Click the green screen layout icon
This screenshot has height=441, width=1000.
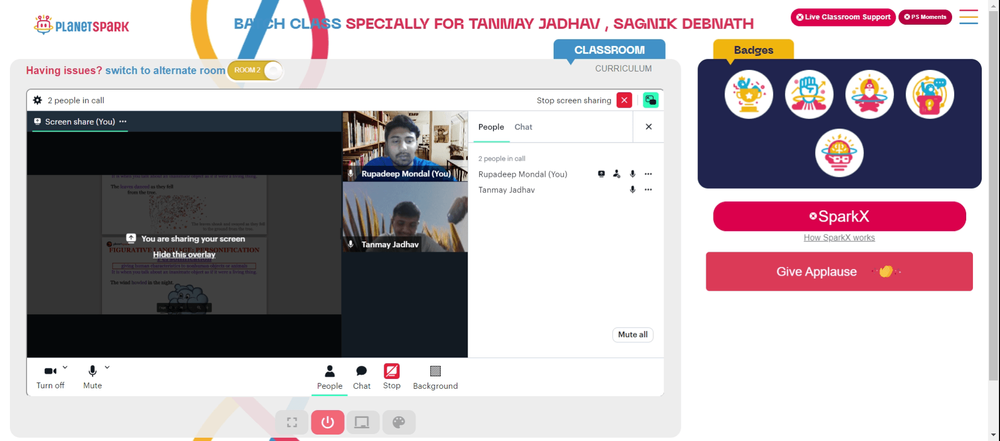651,100
